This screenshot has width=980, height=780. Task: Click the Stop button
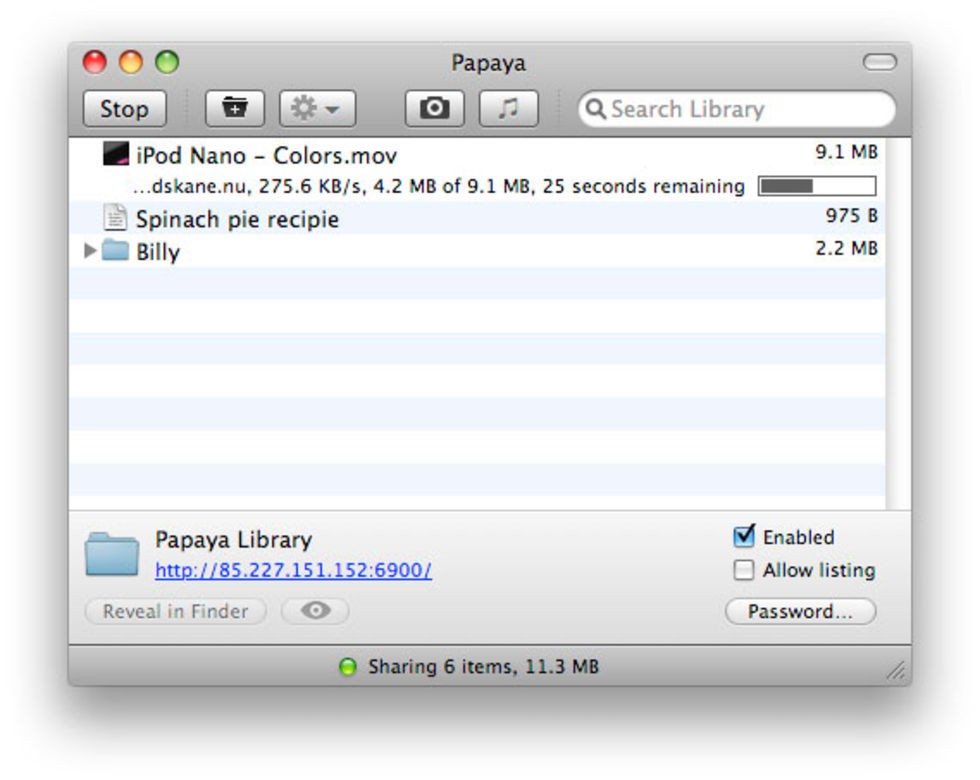[124, 109]
